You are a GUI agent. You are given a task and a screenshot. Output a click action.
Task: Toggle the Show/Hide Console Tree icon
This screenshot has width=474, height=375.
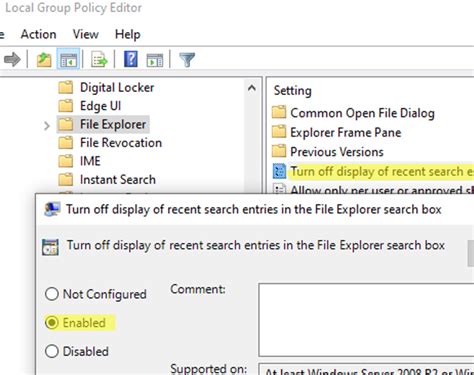coord(68,60)
